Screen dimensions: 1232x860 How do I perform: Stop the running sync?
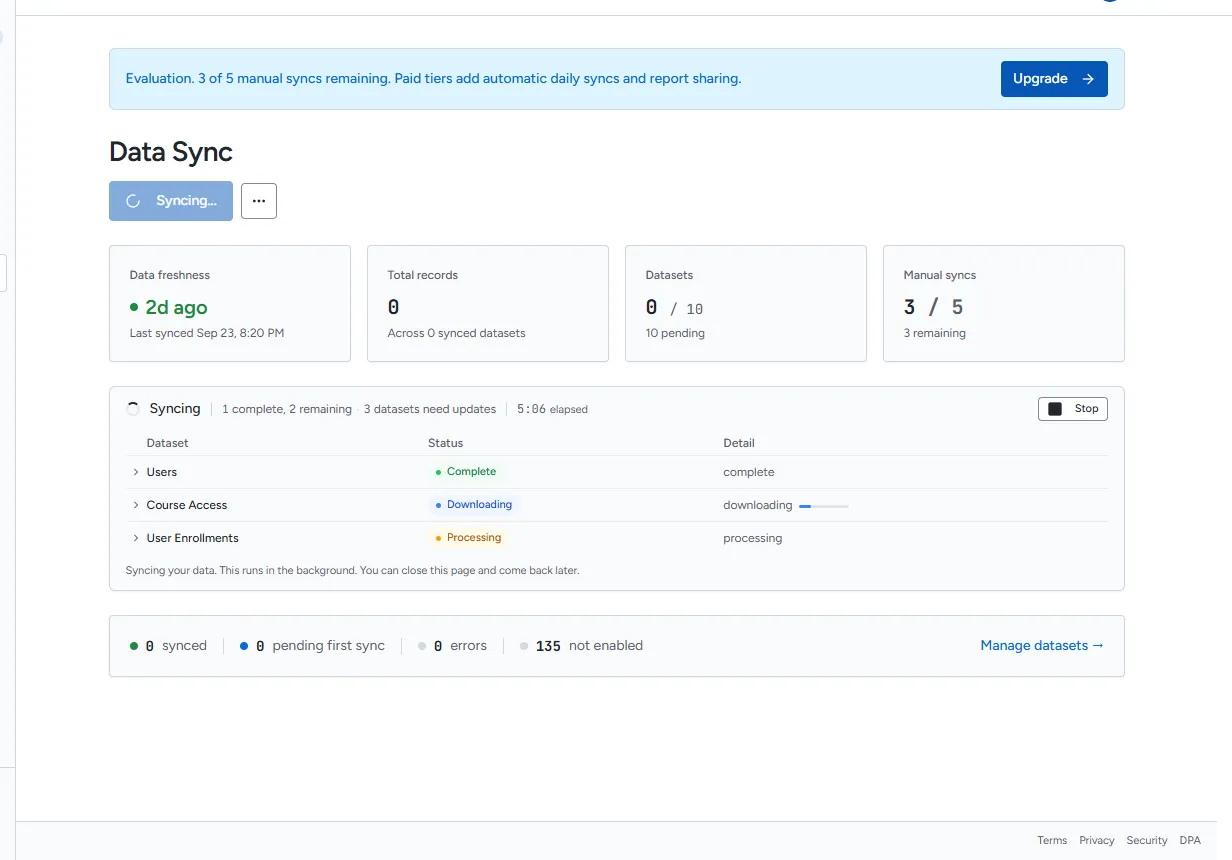tap(1073, 409)
